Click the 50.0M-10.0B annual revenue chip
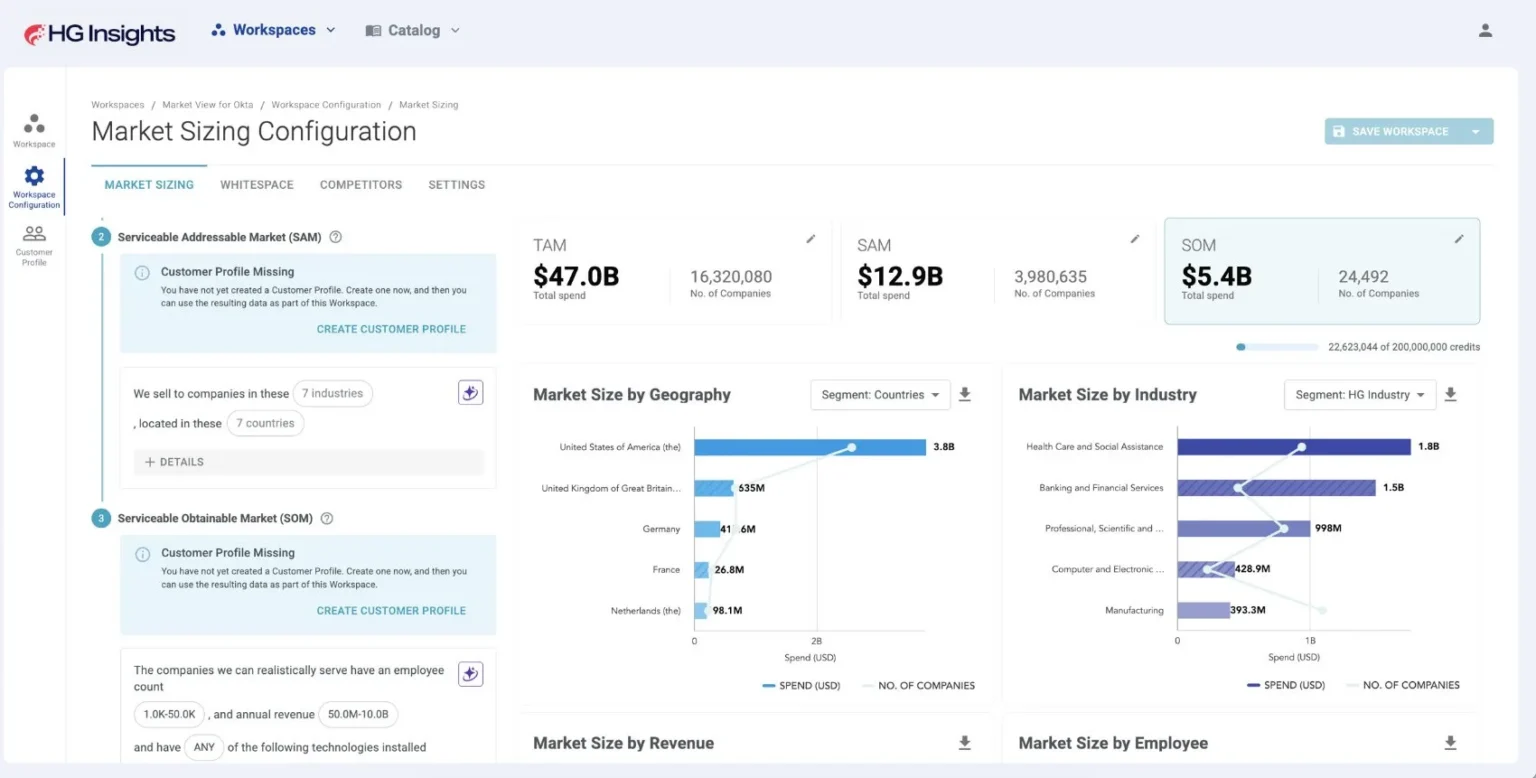 pos(359,714)
